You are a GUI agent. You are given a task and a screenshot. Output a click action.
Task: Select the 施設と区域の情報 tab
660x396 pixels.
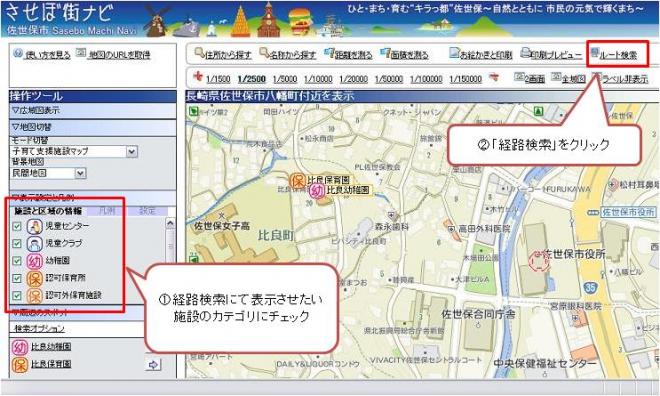48,210
